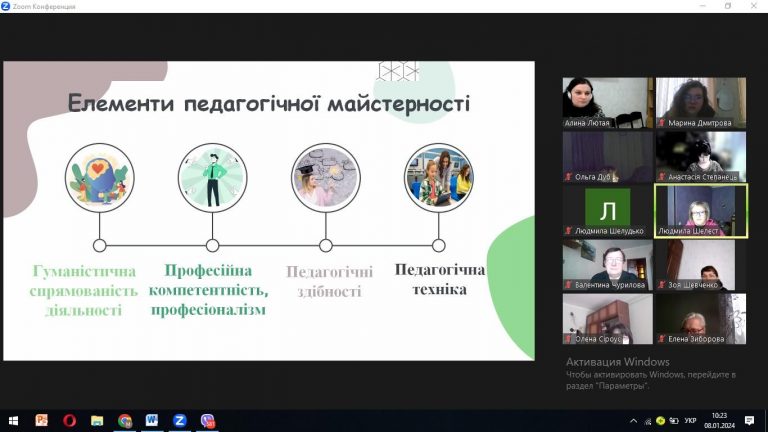The image size is (768, 432).
Task: Launch Opera browser from the taskbar
Action: point(69,420)
